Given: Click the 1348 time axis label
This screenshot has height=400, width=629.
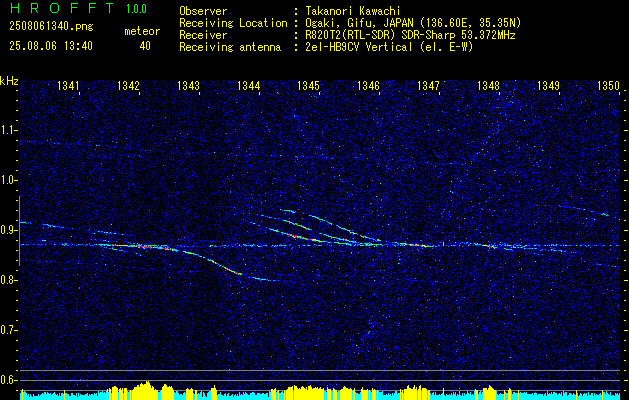Looking at the screenshot, I should point(488,86).
